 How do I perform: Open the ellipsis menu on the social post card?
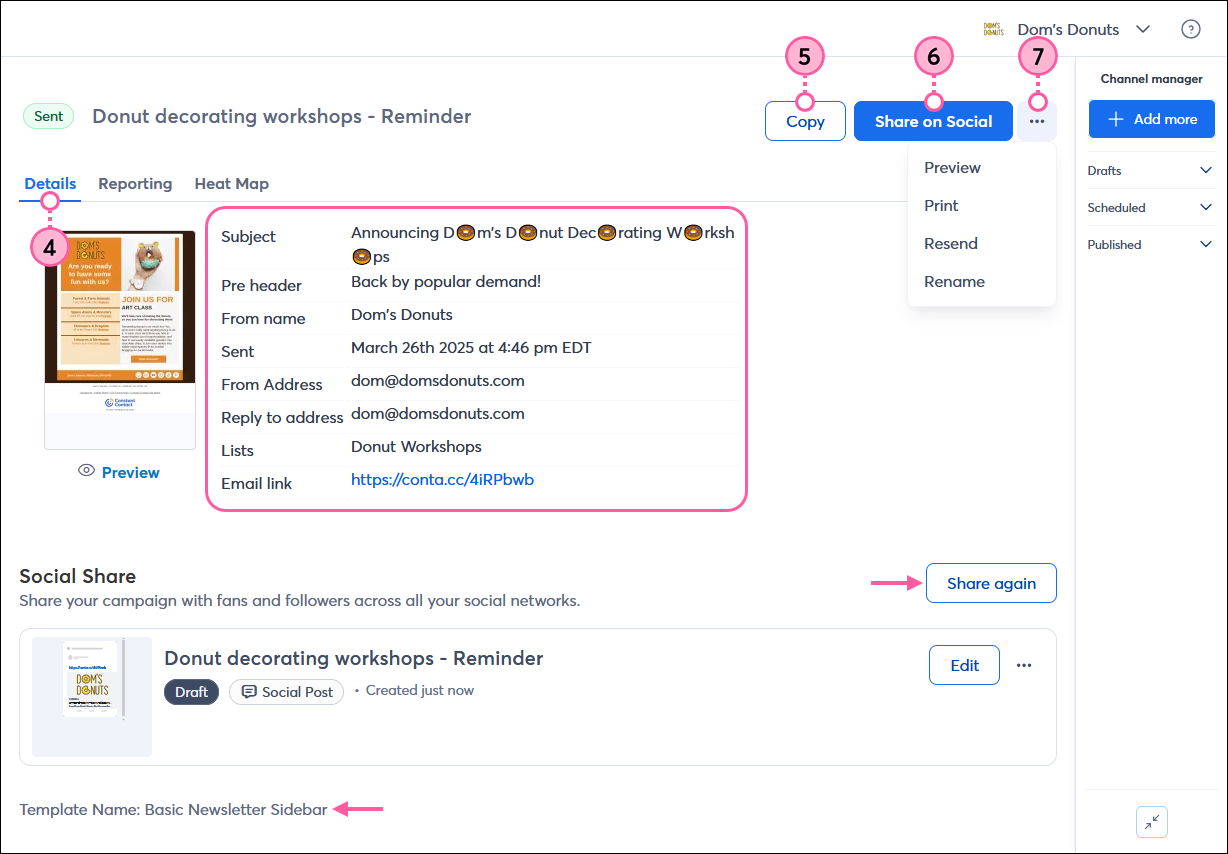tap(1024, 664)
